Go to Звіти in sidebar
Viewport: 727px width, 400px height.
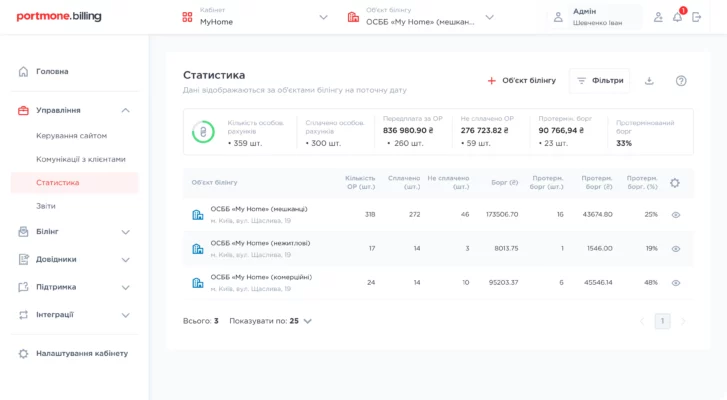click(x=46, y=206)
